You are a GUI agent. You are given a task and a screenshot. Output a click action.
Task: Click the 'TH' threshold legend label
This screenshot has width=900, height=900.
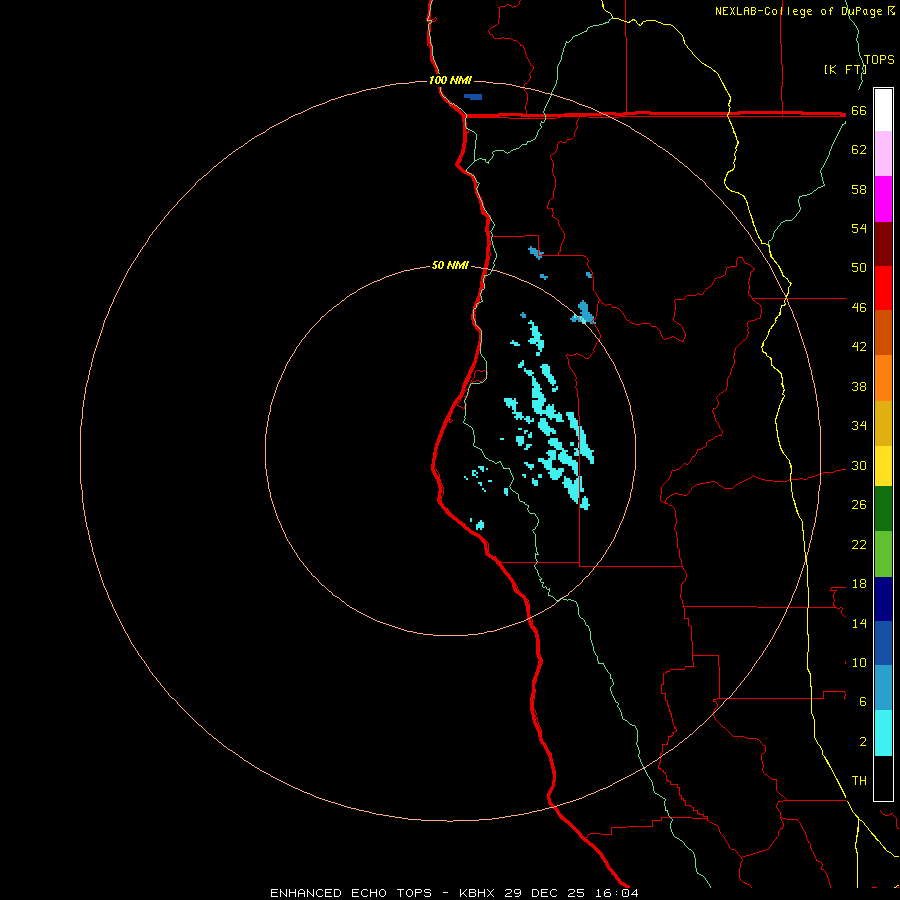pyautogui.click(x=859, y=780)
